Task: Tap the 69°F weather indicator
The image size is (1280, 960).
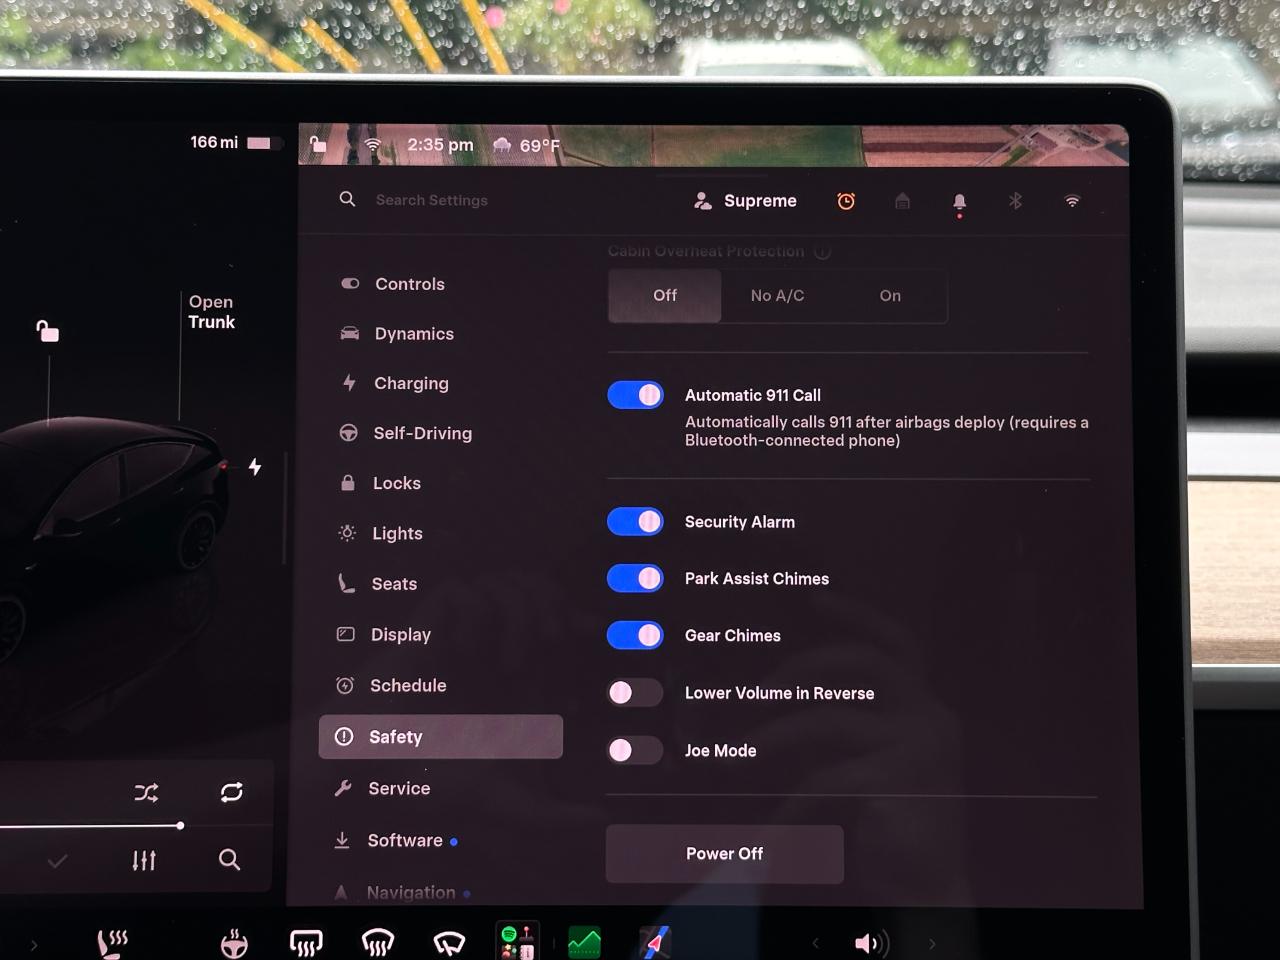Action: (x=527, y=146)
